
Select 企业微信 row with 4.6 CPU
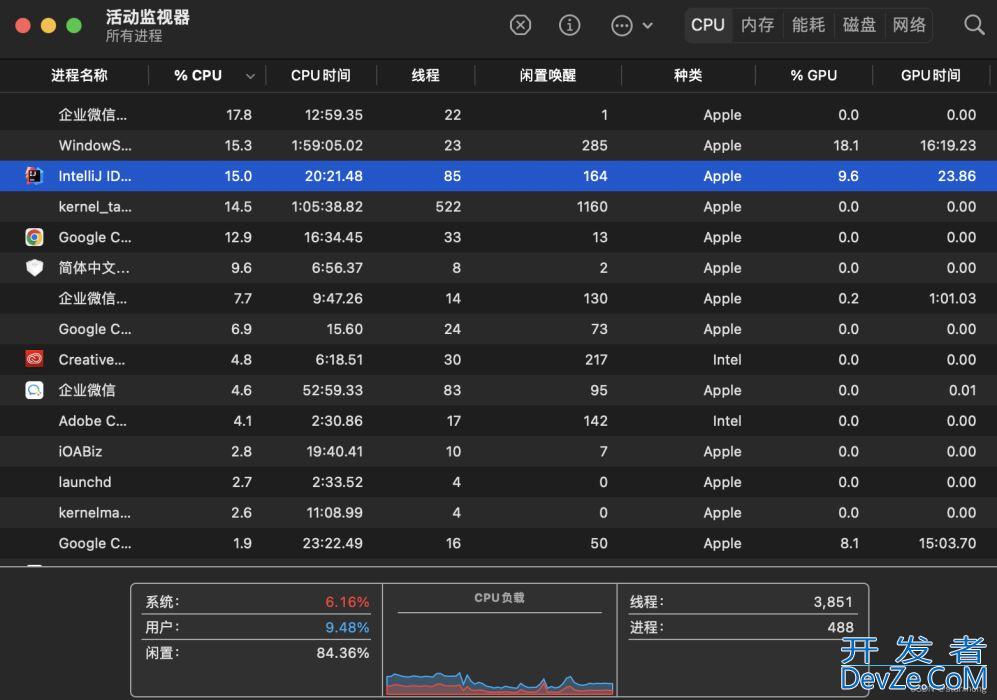point(498,390)
